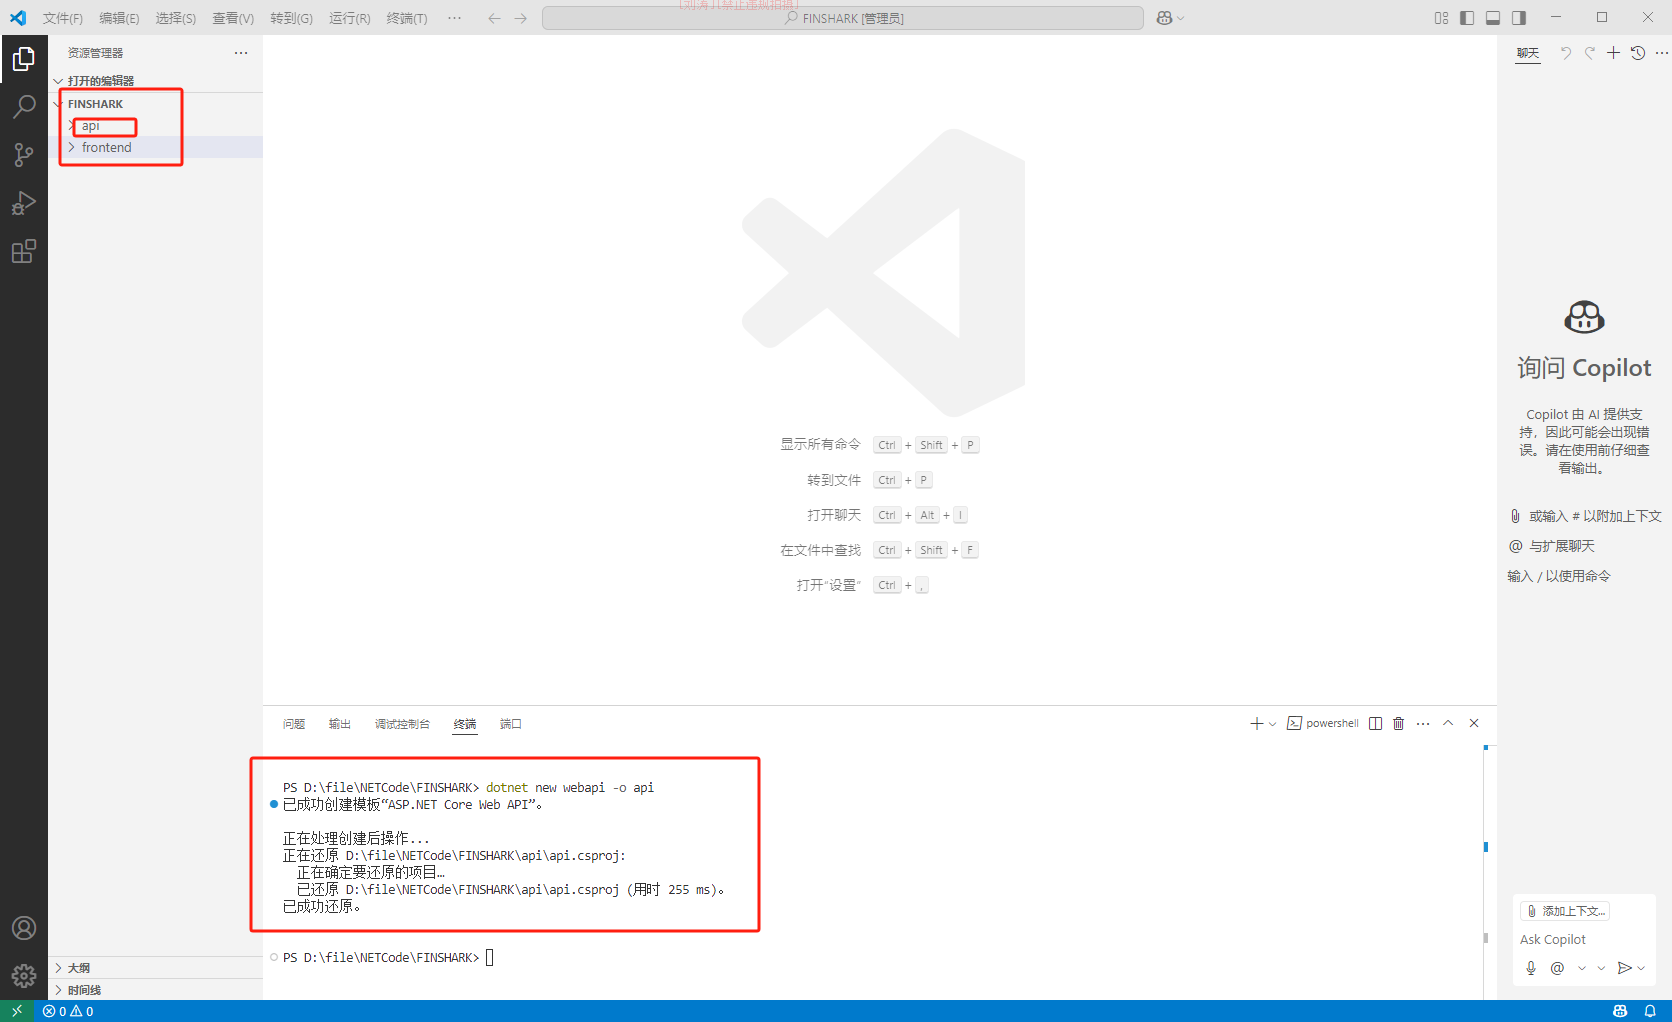The width and height of the screenshot is (1672, 1022).
Task: Start voice chat with the microphone icon
Action: (1531, 968)
